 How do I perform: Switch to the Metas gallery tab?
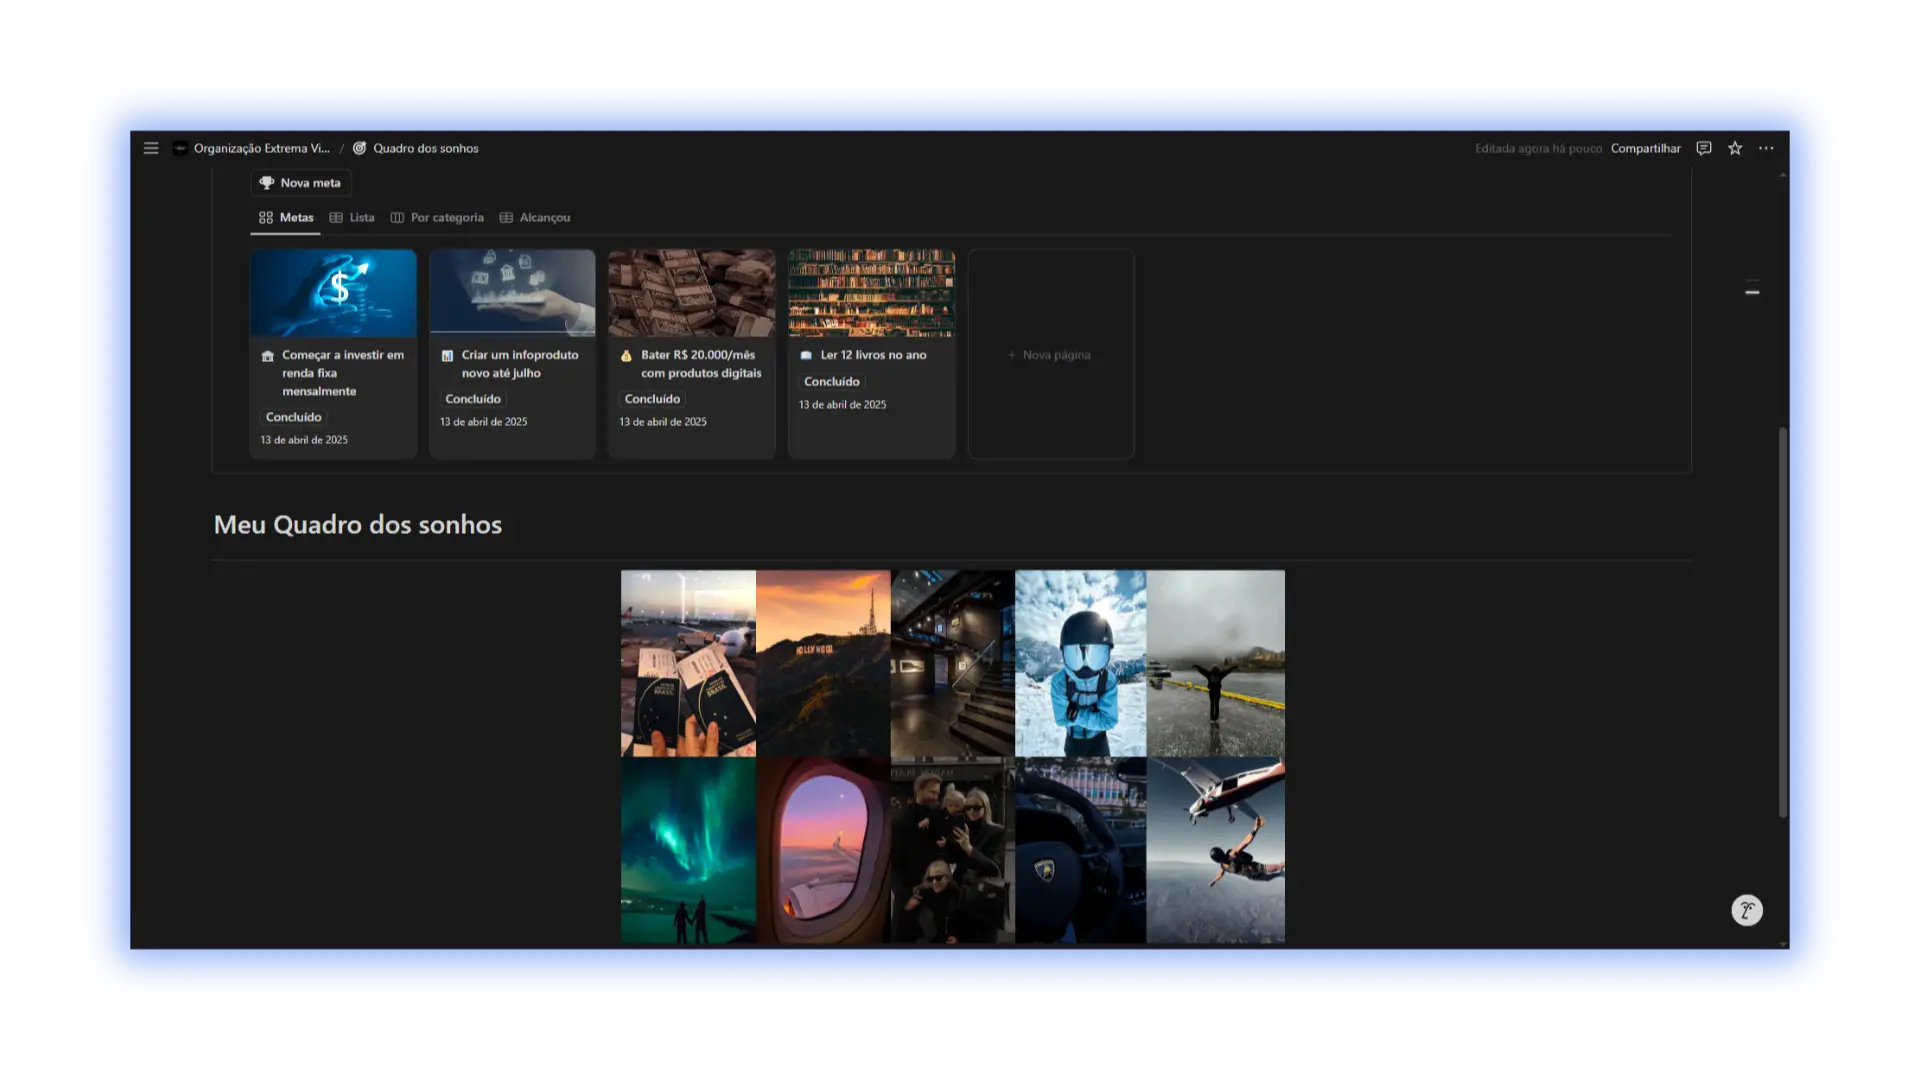(286, 217)
